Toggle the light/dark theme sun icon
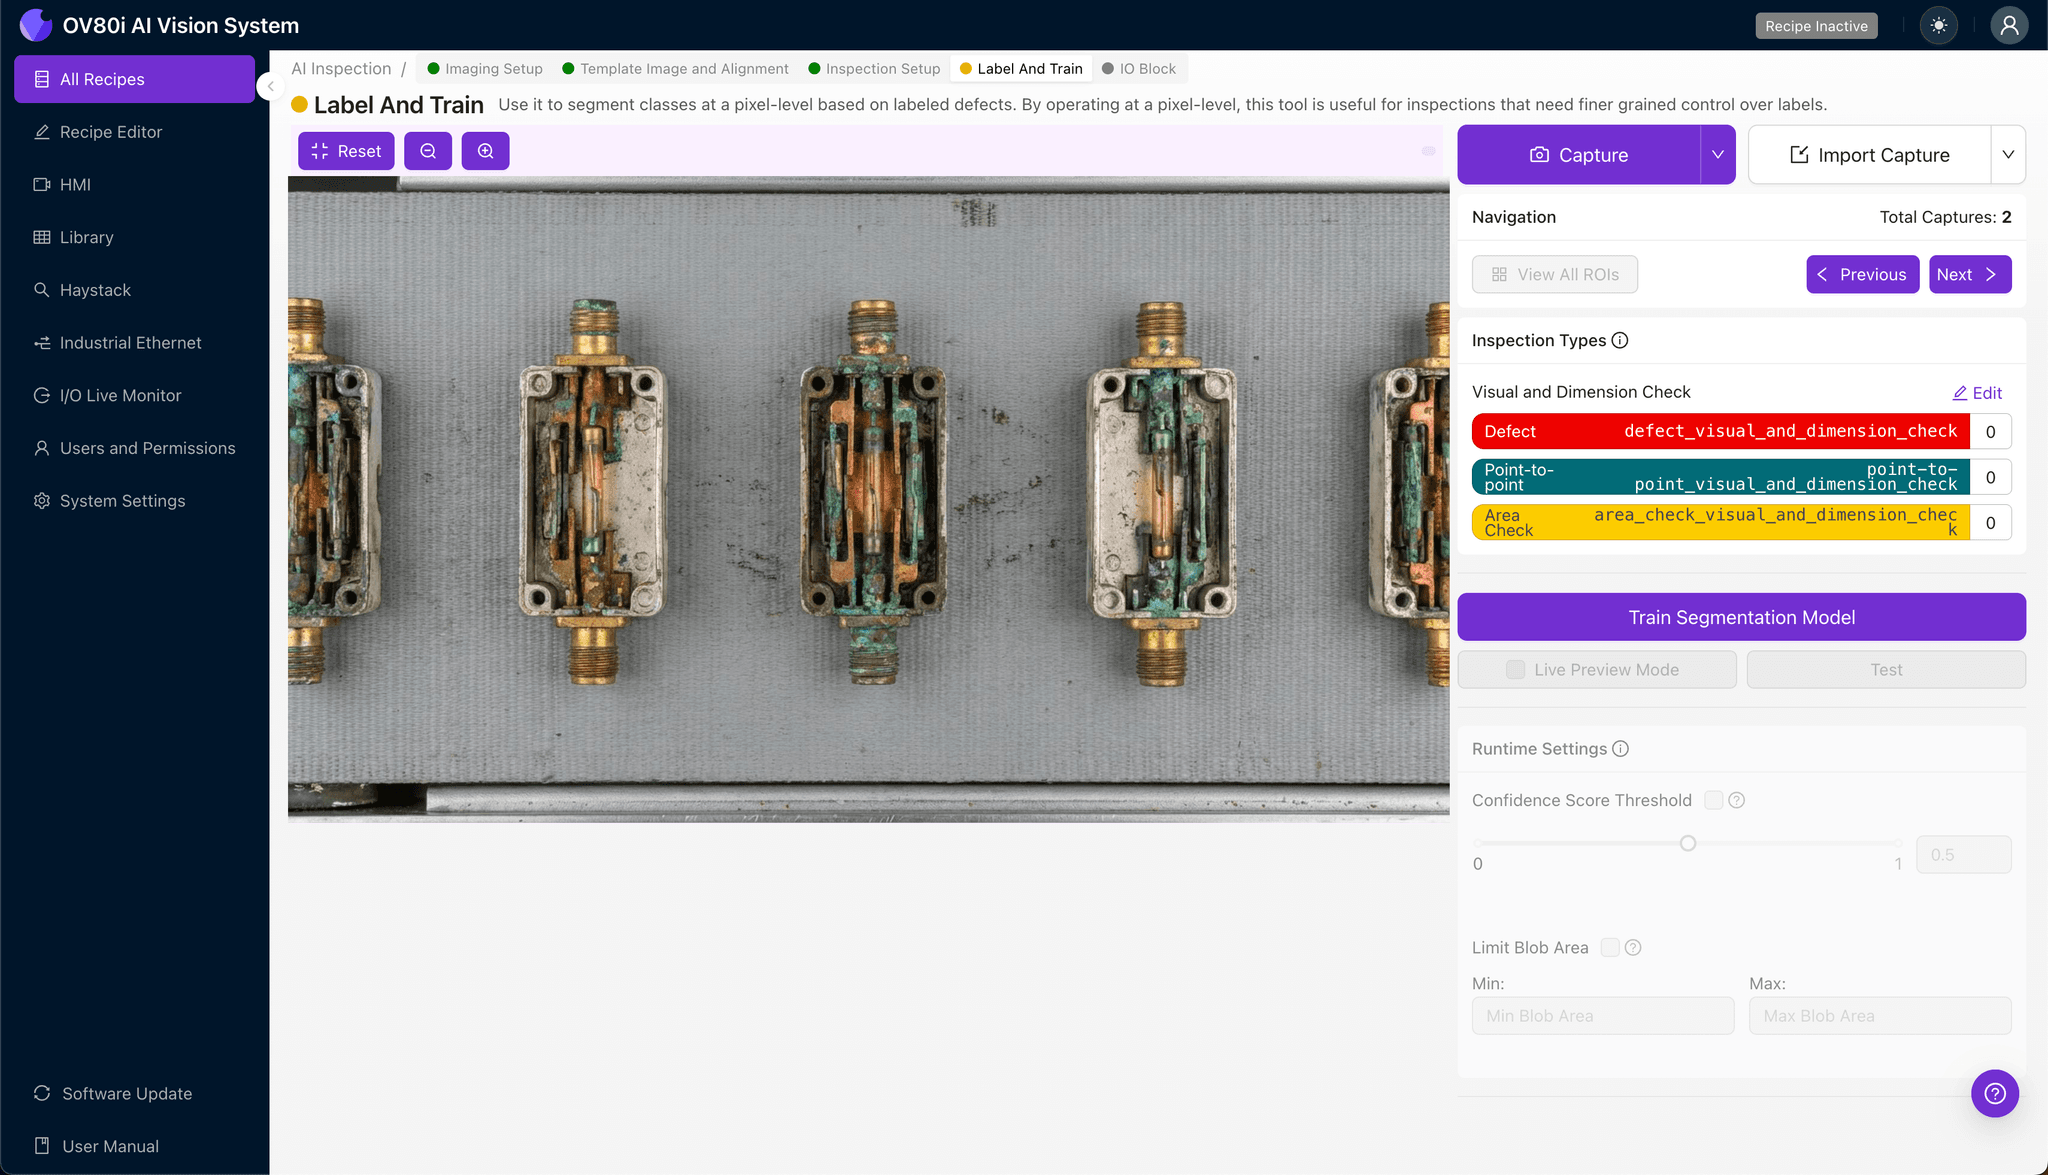This screenshot has width=2048, height=1175. click(x=1938, y=26)
